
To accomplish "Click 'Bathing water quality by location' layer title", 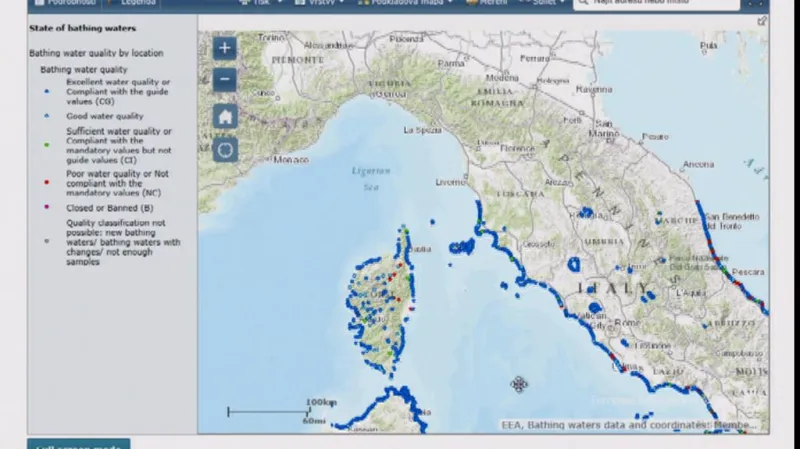I will (96, 53).
